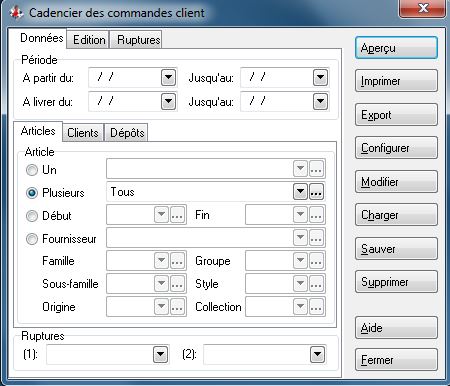Click the Charger button
Image resolution: width=450 pixels, height=386 pixels.
coord(396,215)
